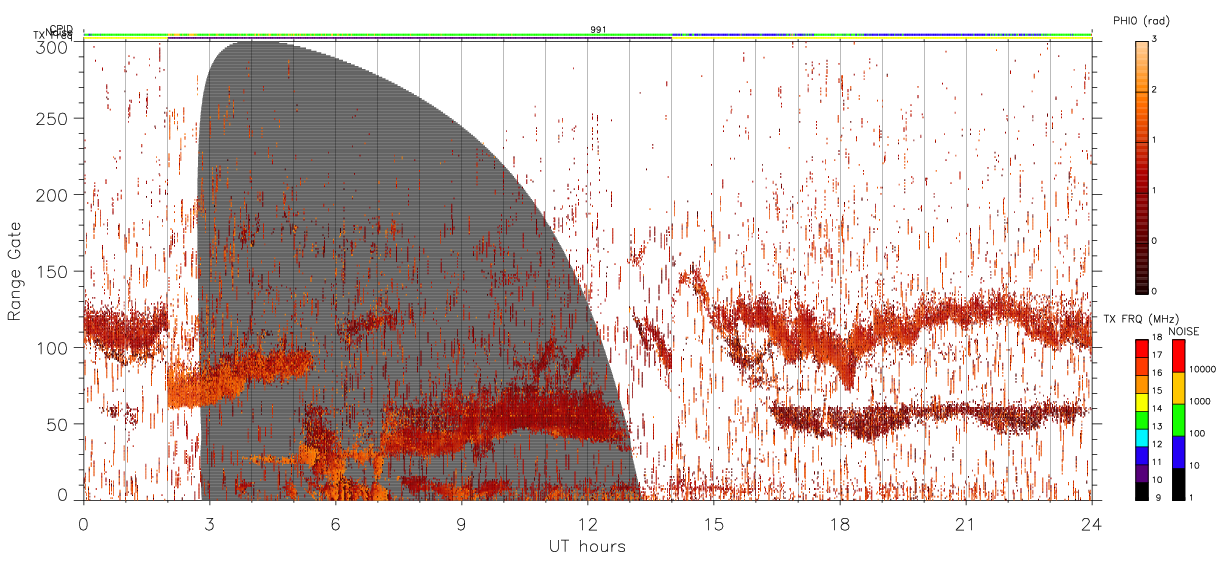Pick the blue swatch in NOISE legend
The width and height of the screenshot is (1228, 567).
click(x=1179, y=452)
